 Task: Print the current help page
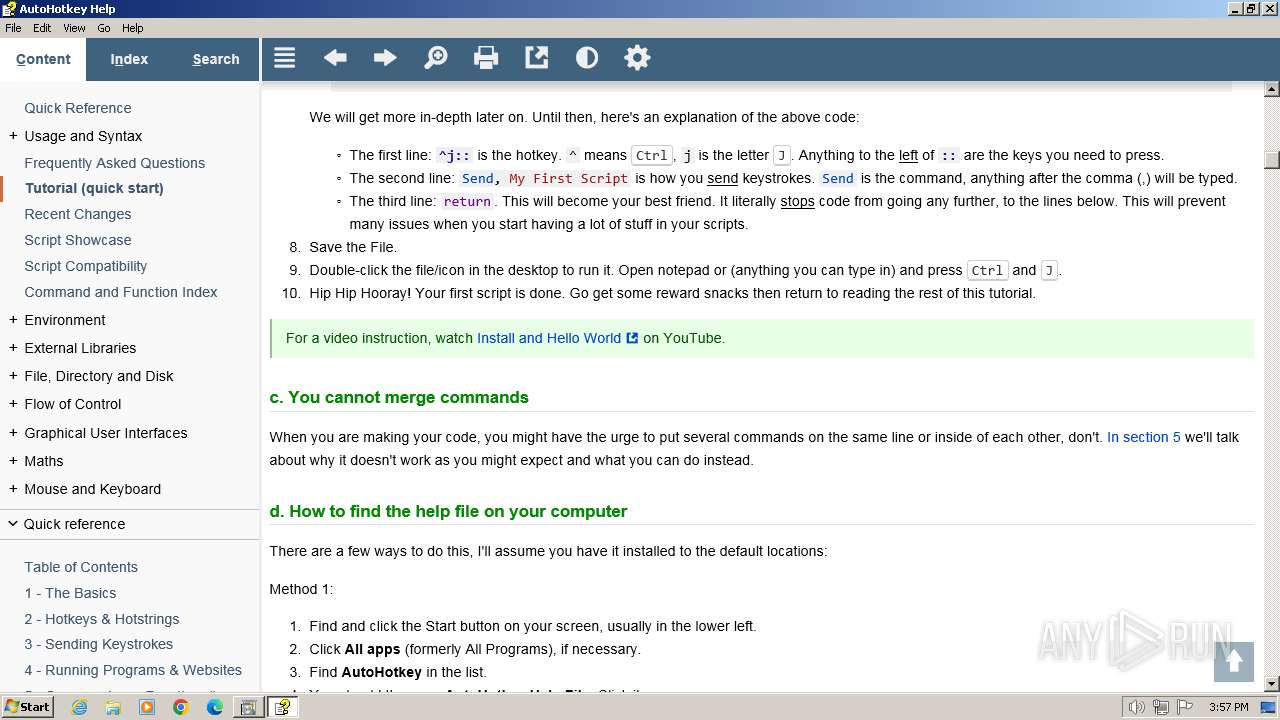click(x=486, y=58)
